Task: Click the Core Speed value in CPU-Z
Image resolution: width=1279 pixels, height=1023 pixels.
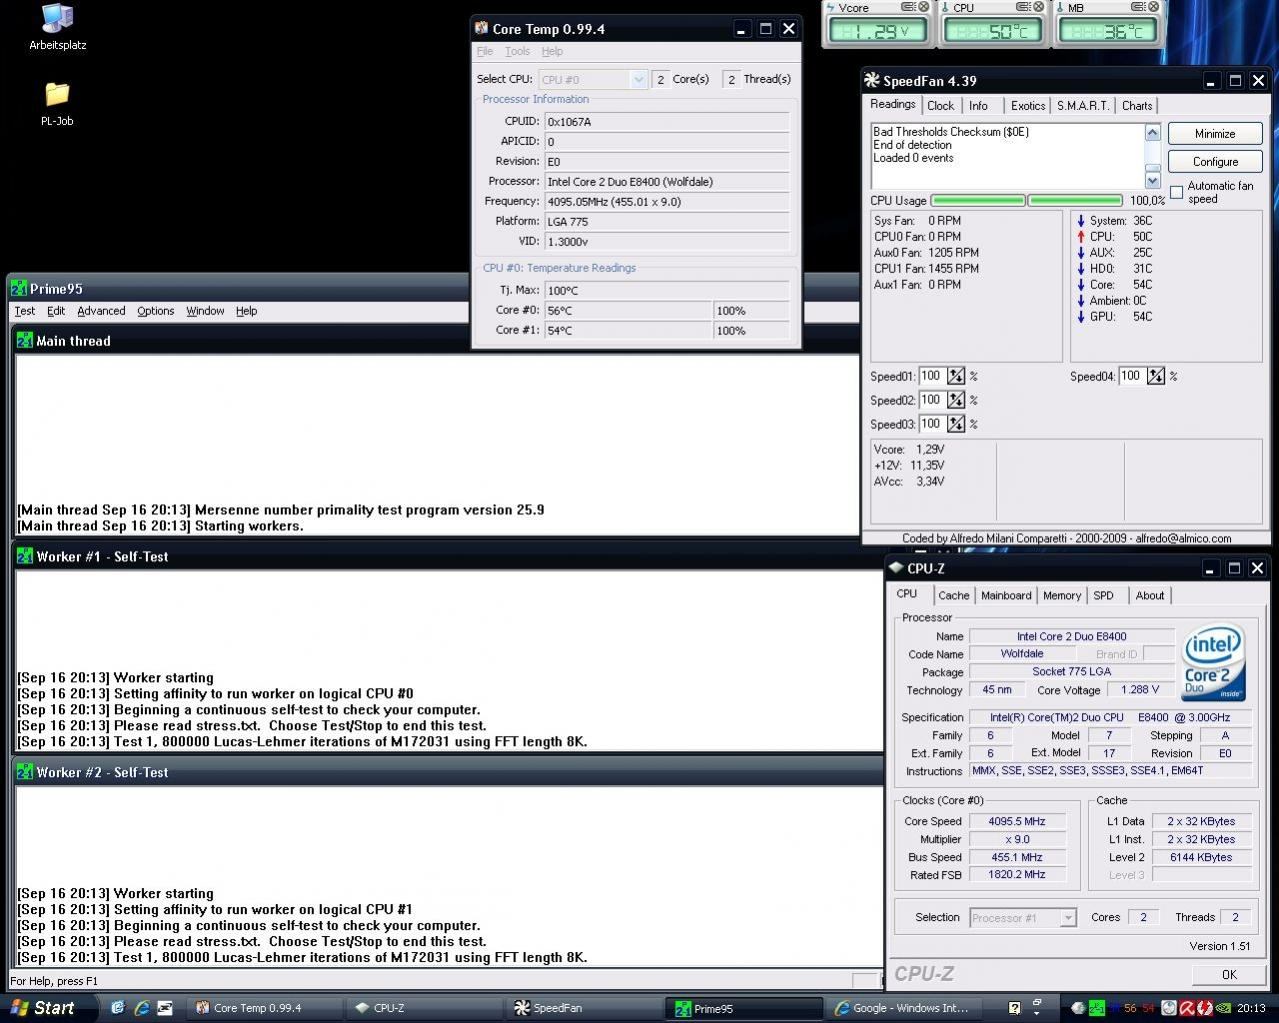Action: click(x=1017, y=821)
